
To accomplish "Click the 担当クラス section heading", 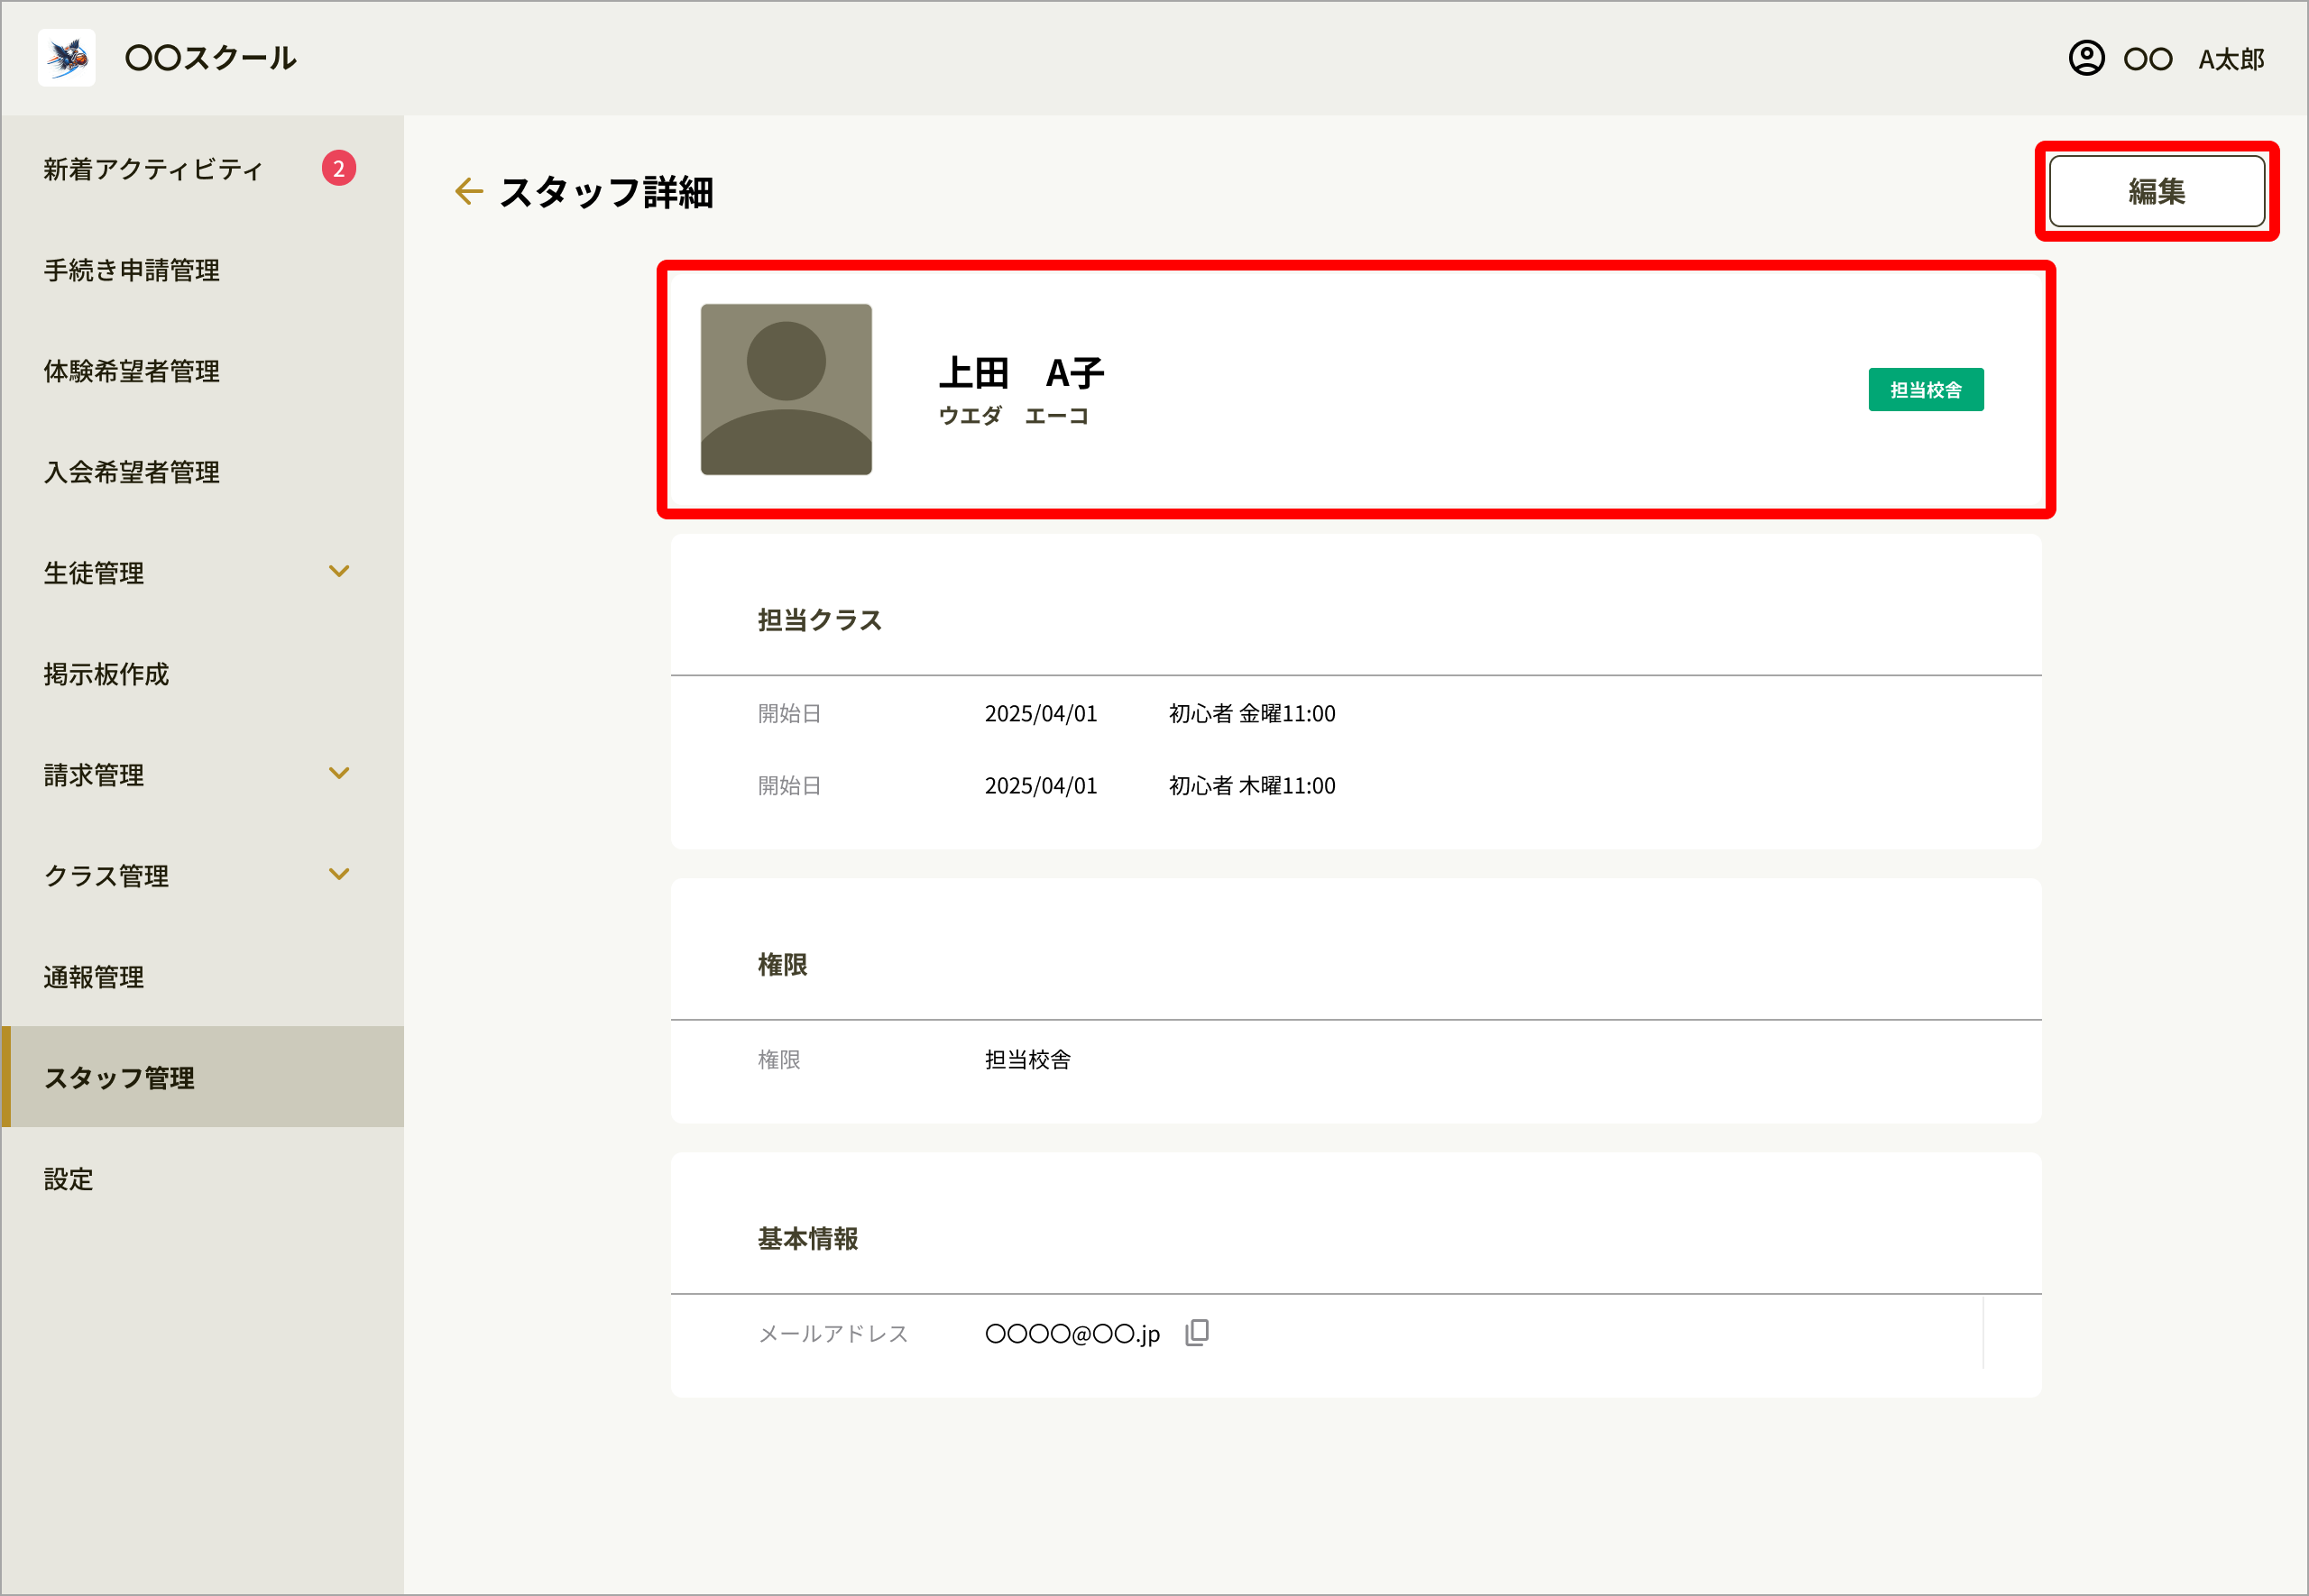I will (x=820, y=620).
